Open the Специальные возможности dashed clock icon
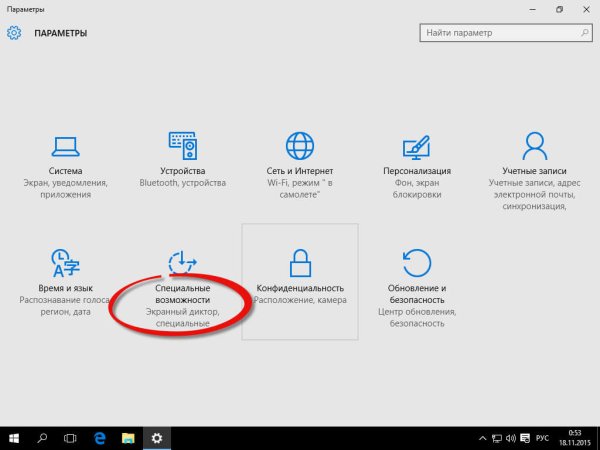 183,262
